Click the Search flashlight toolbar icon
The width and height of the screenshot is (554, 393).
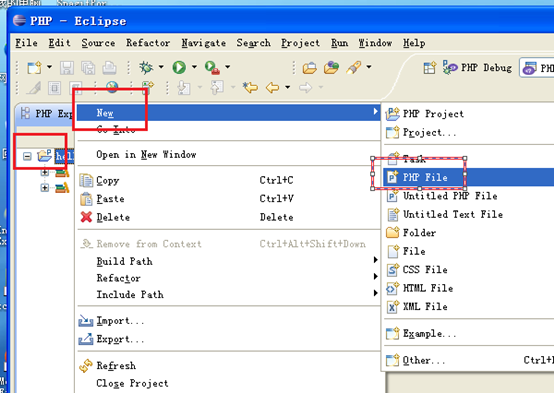(353, 67)
